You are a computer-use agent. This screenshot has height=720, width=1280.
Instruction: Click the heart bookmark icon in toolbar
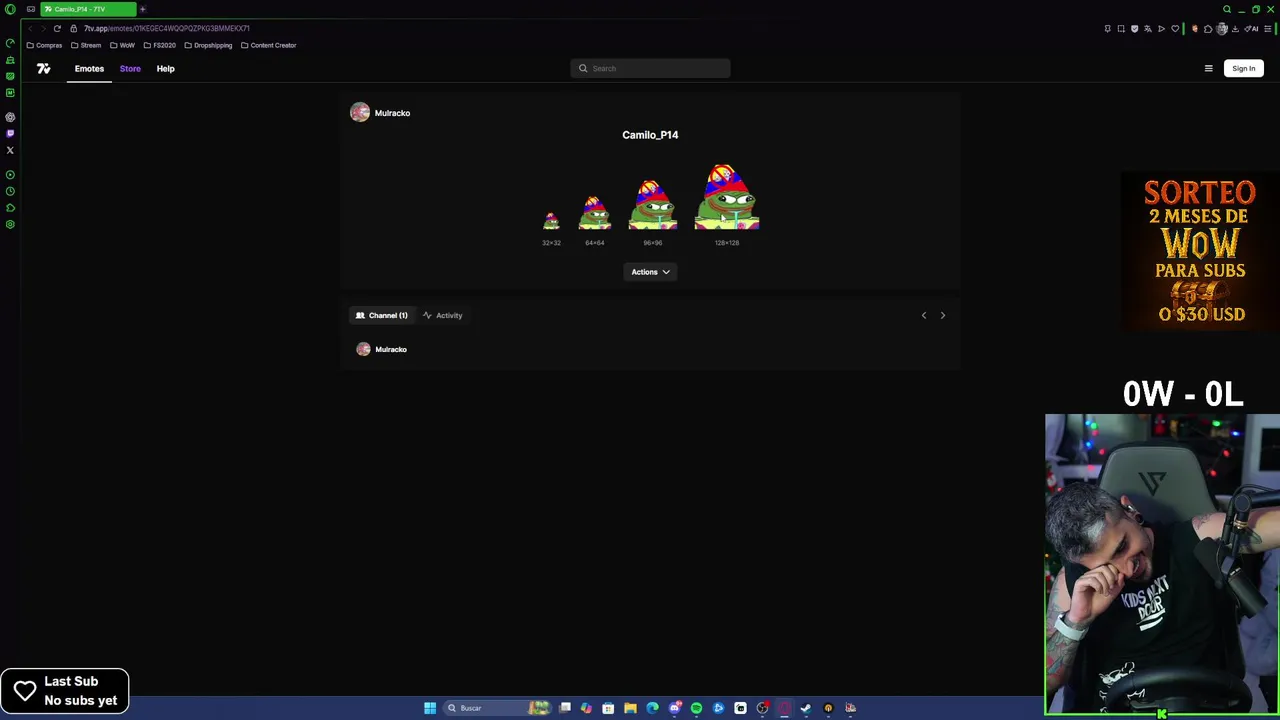click(1175, 28)
